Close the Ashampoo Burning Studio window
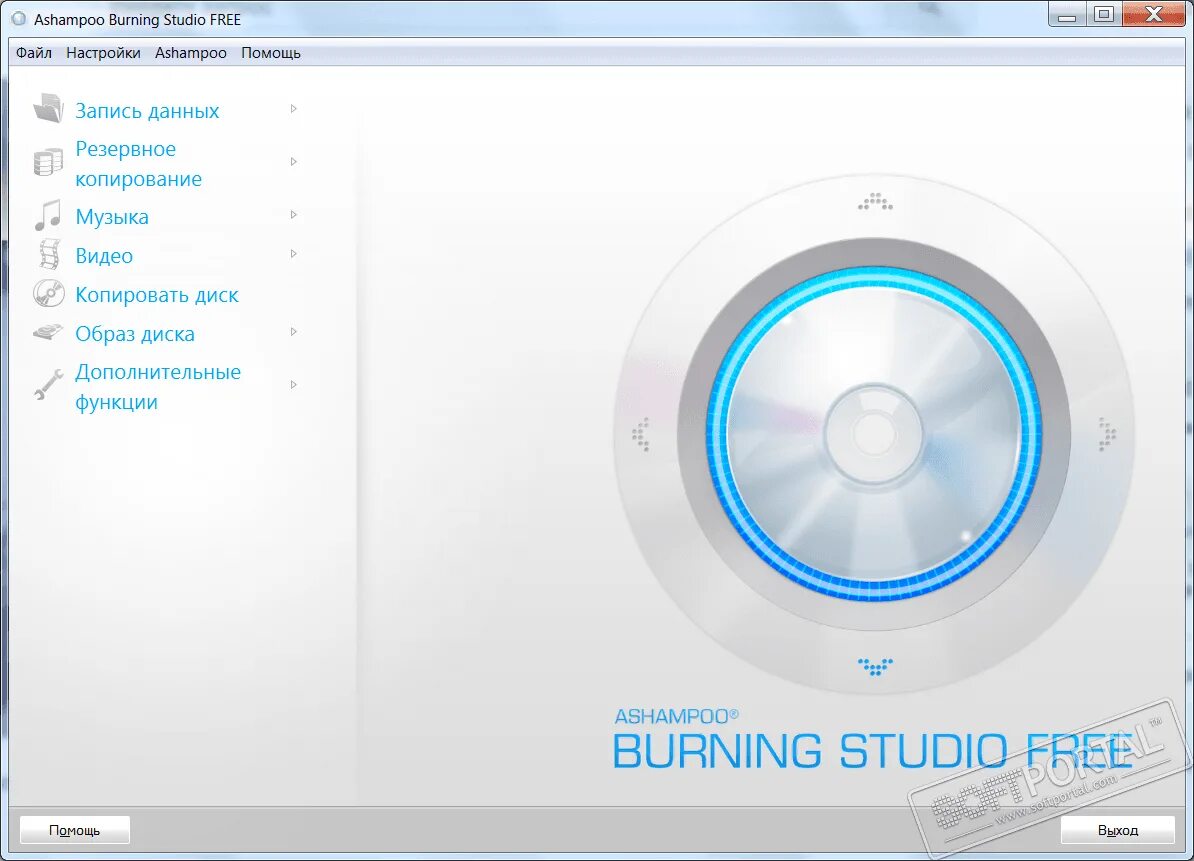Screen dimensions: 1194x861 click(x=1154, y=14)
